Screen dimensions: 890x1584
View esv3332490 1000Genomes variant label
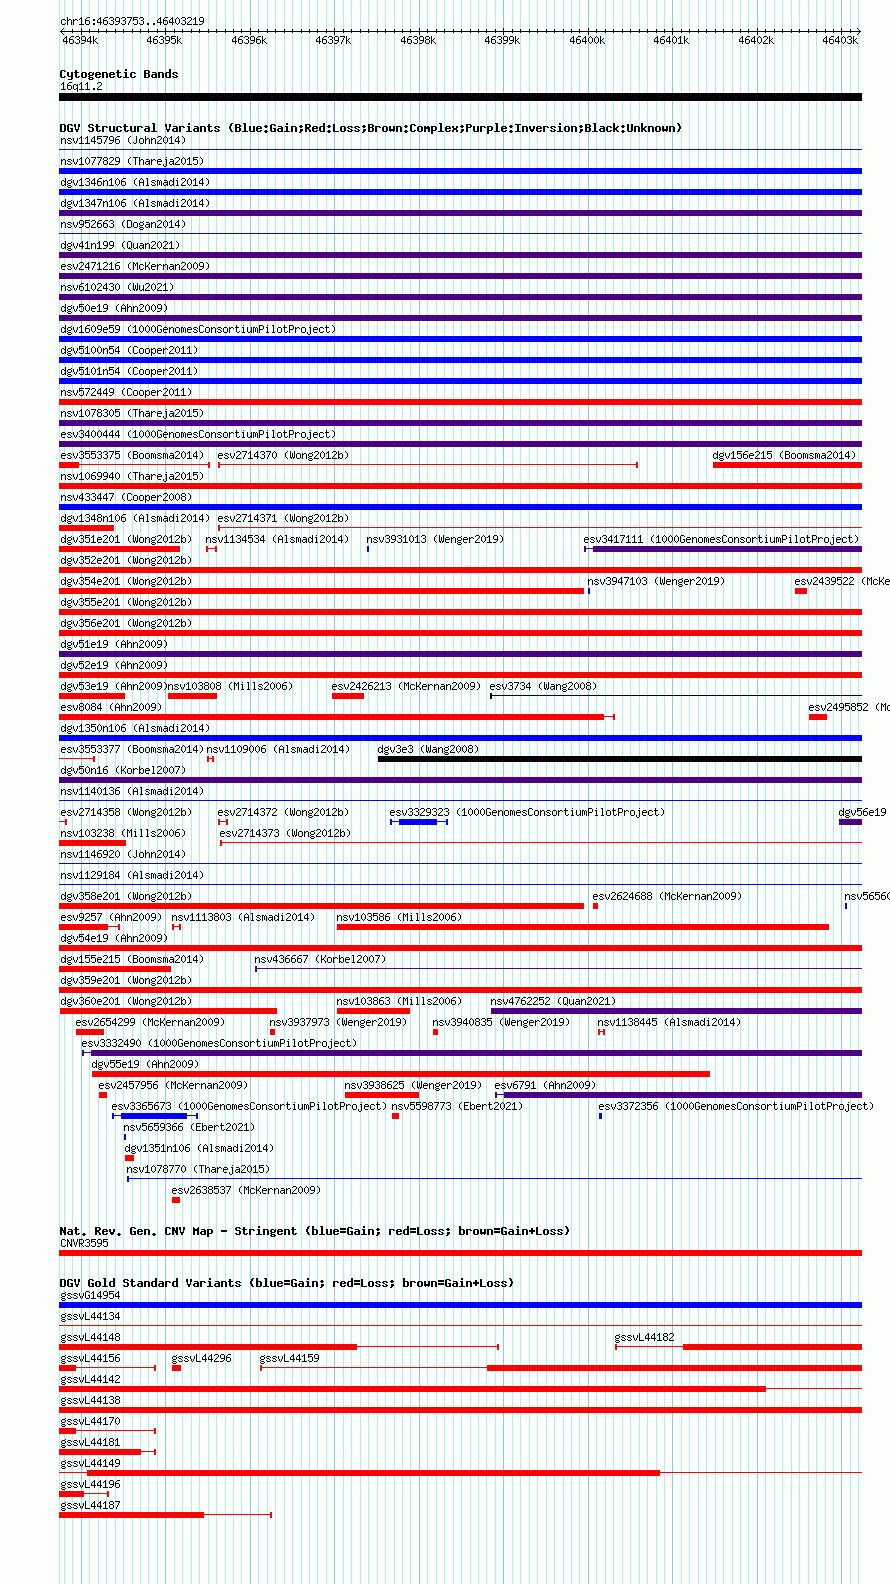[x=219, y=1043]
